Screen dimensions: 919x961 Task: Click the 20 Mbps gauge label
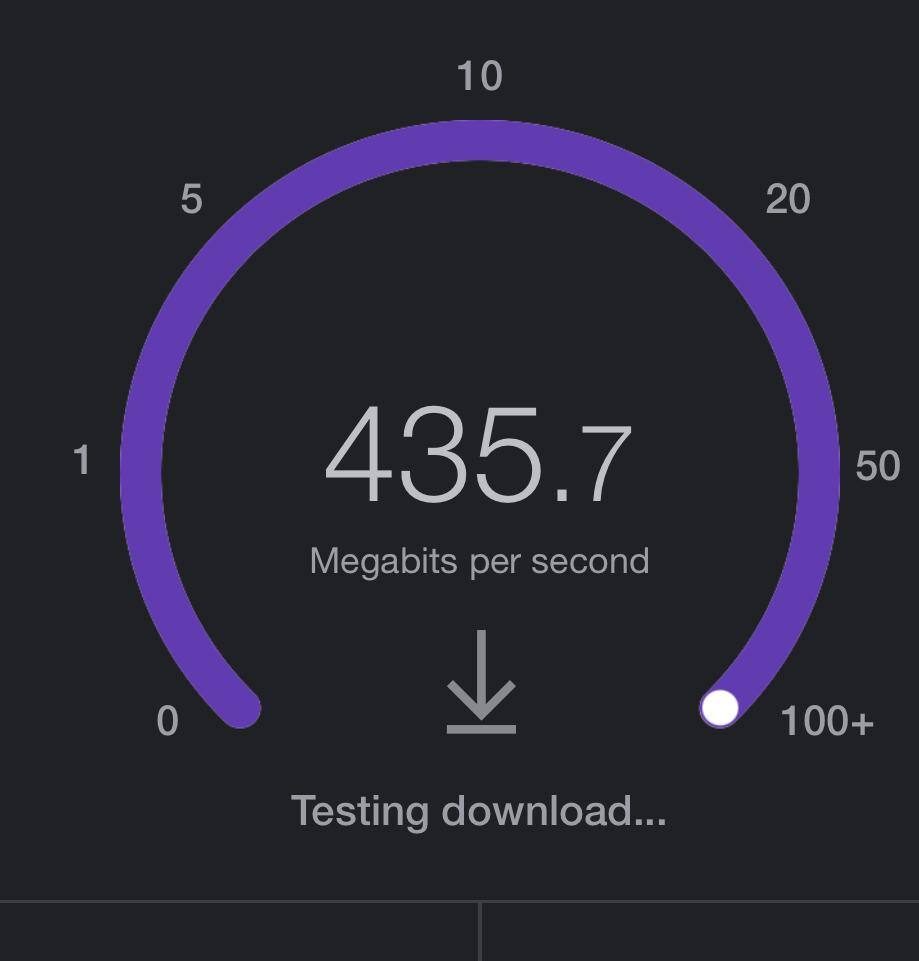pos(787,200)
